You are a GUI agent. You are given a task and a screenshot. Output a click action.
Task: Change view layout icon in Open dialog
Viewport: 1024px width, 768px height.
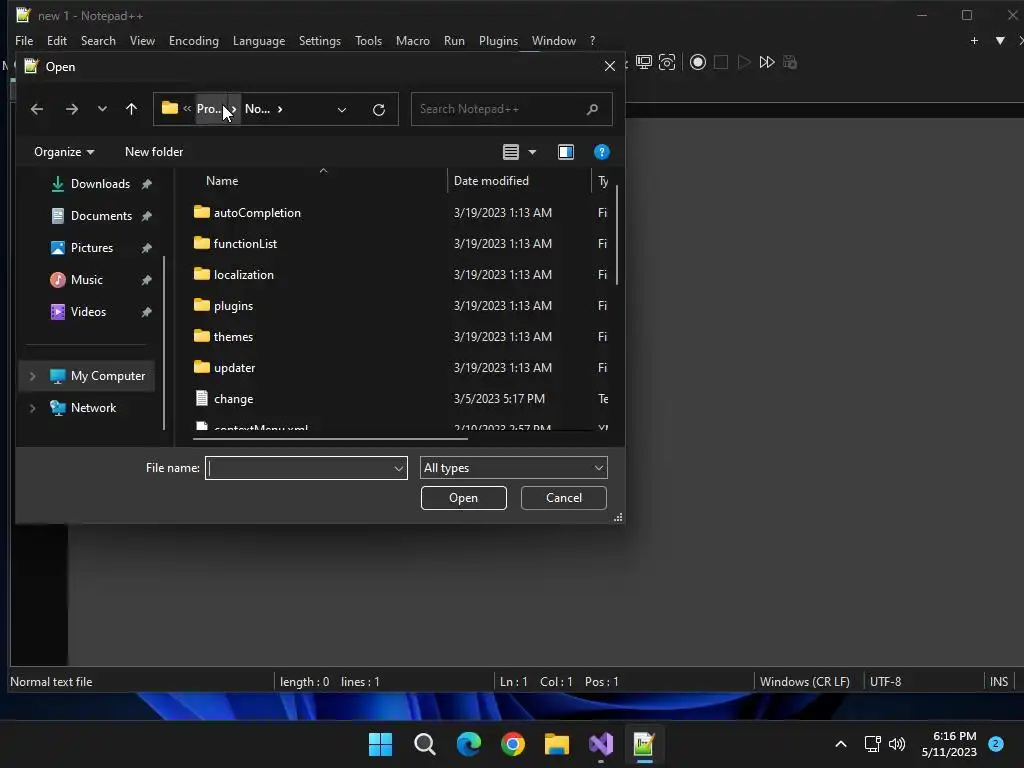[511, 152]
